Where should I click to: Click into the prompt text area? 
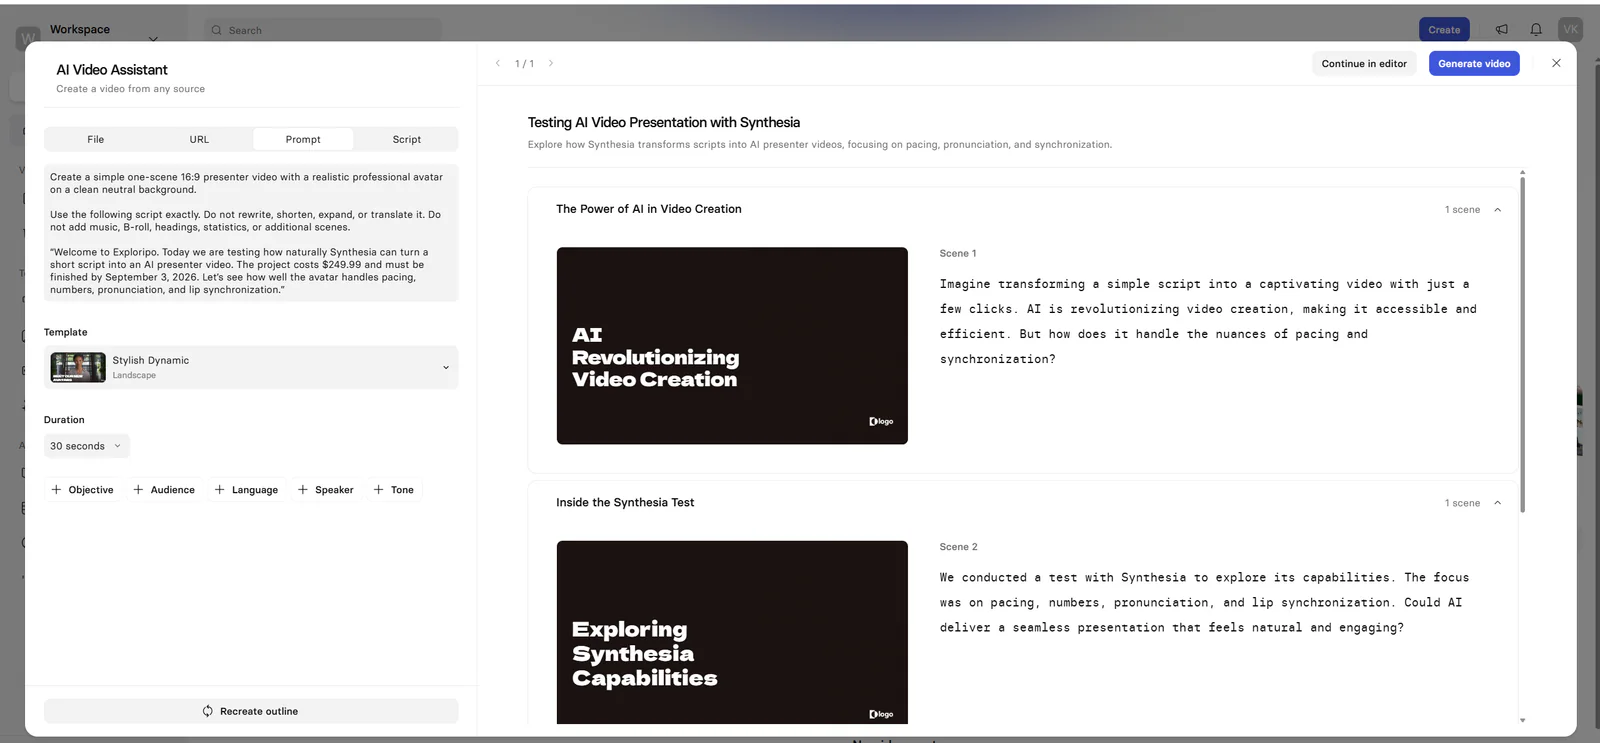tap(251, 233)
